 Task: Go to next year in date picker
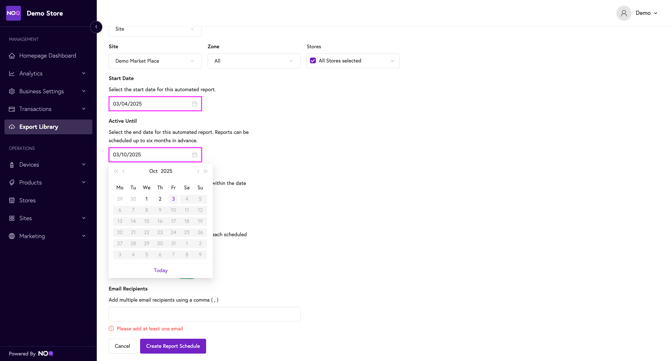point(206,171)
